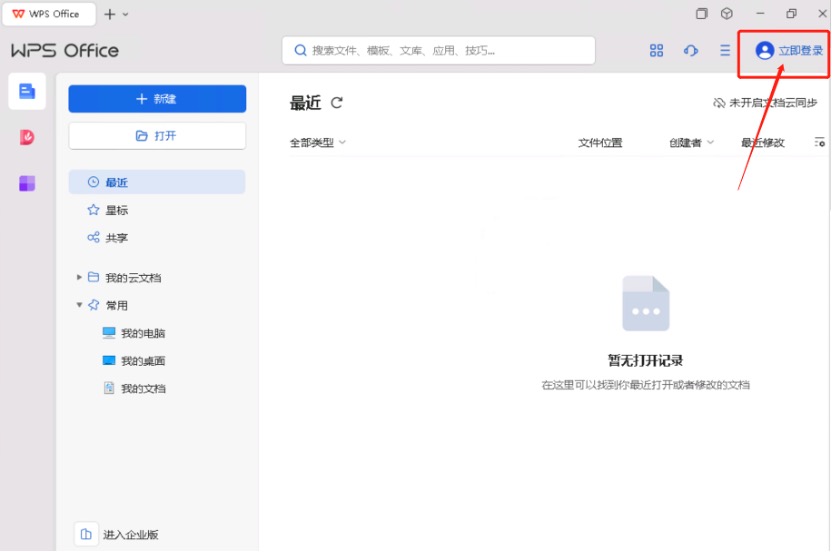Open the 全部类型 filter dropdown
Image resolution: width=832 pixels, height=552 pixels.
(x=317, y=143)
